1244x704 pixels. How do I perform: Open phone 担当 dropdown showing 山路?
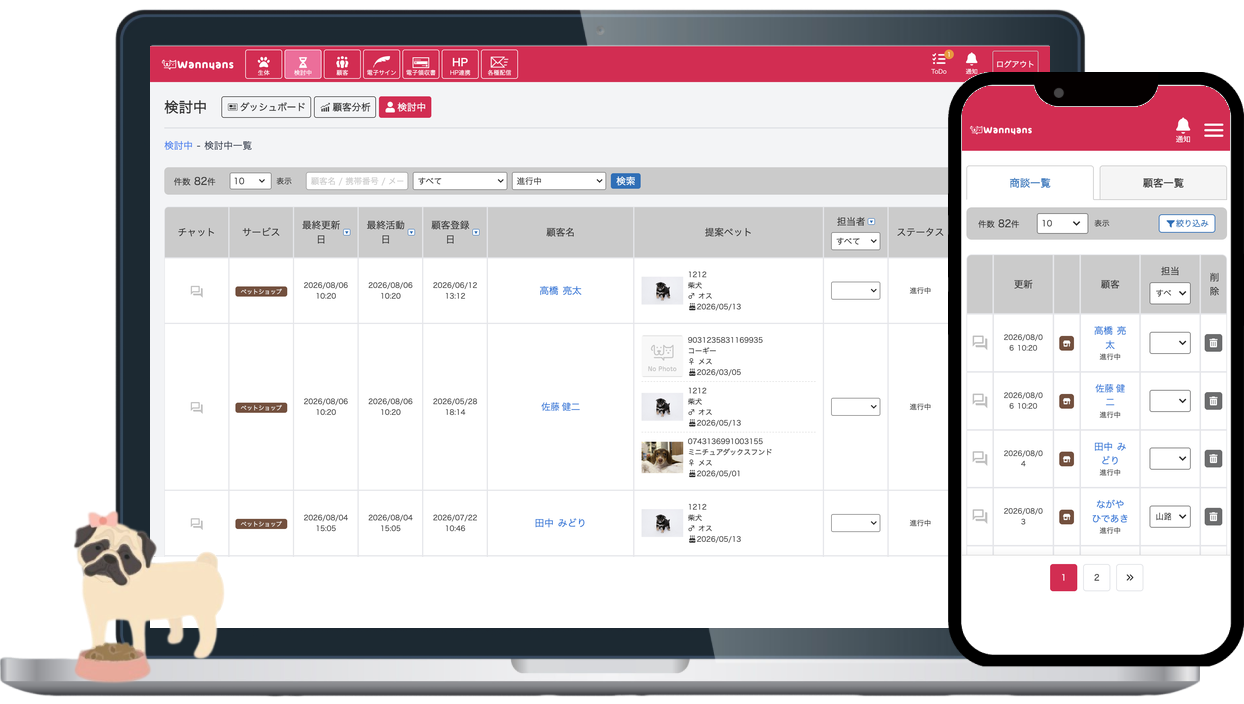(1170, 517)
